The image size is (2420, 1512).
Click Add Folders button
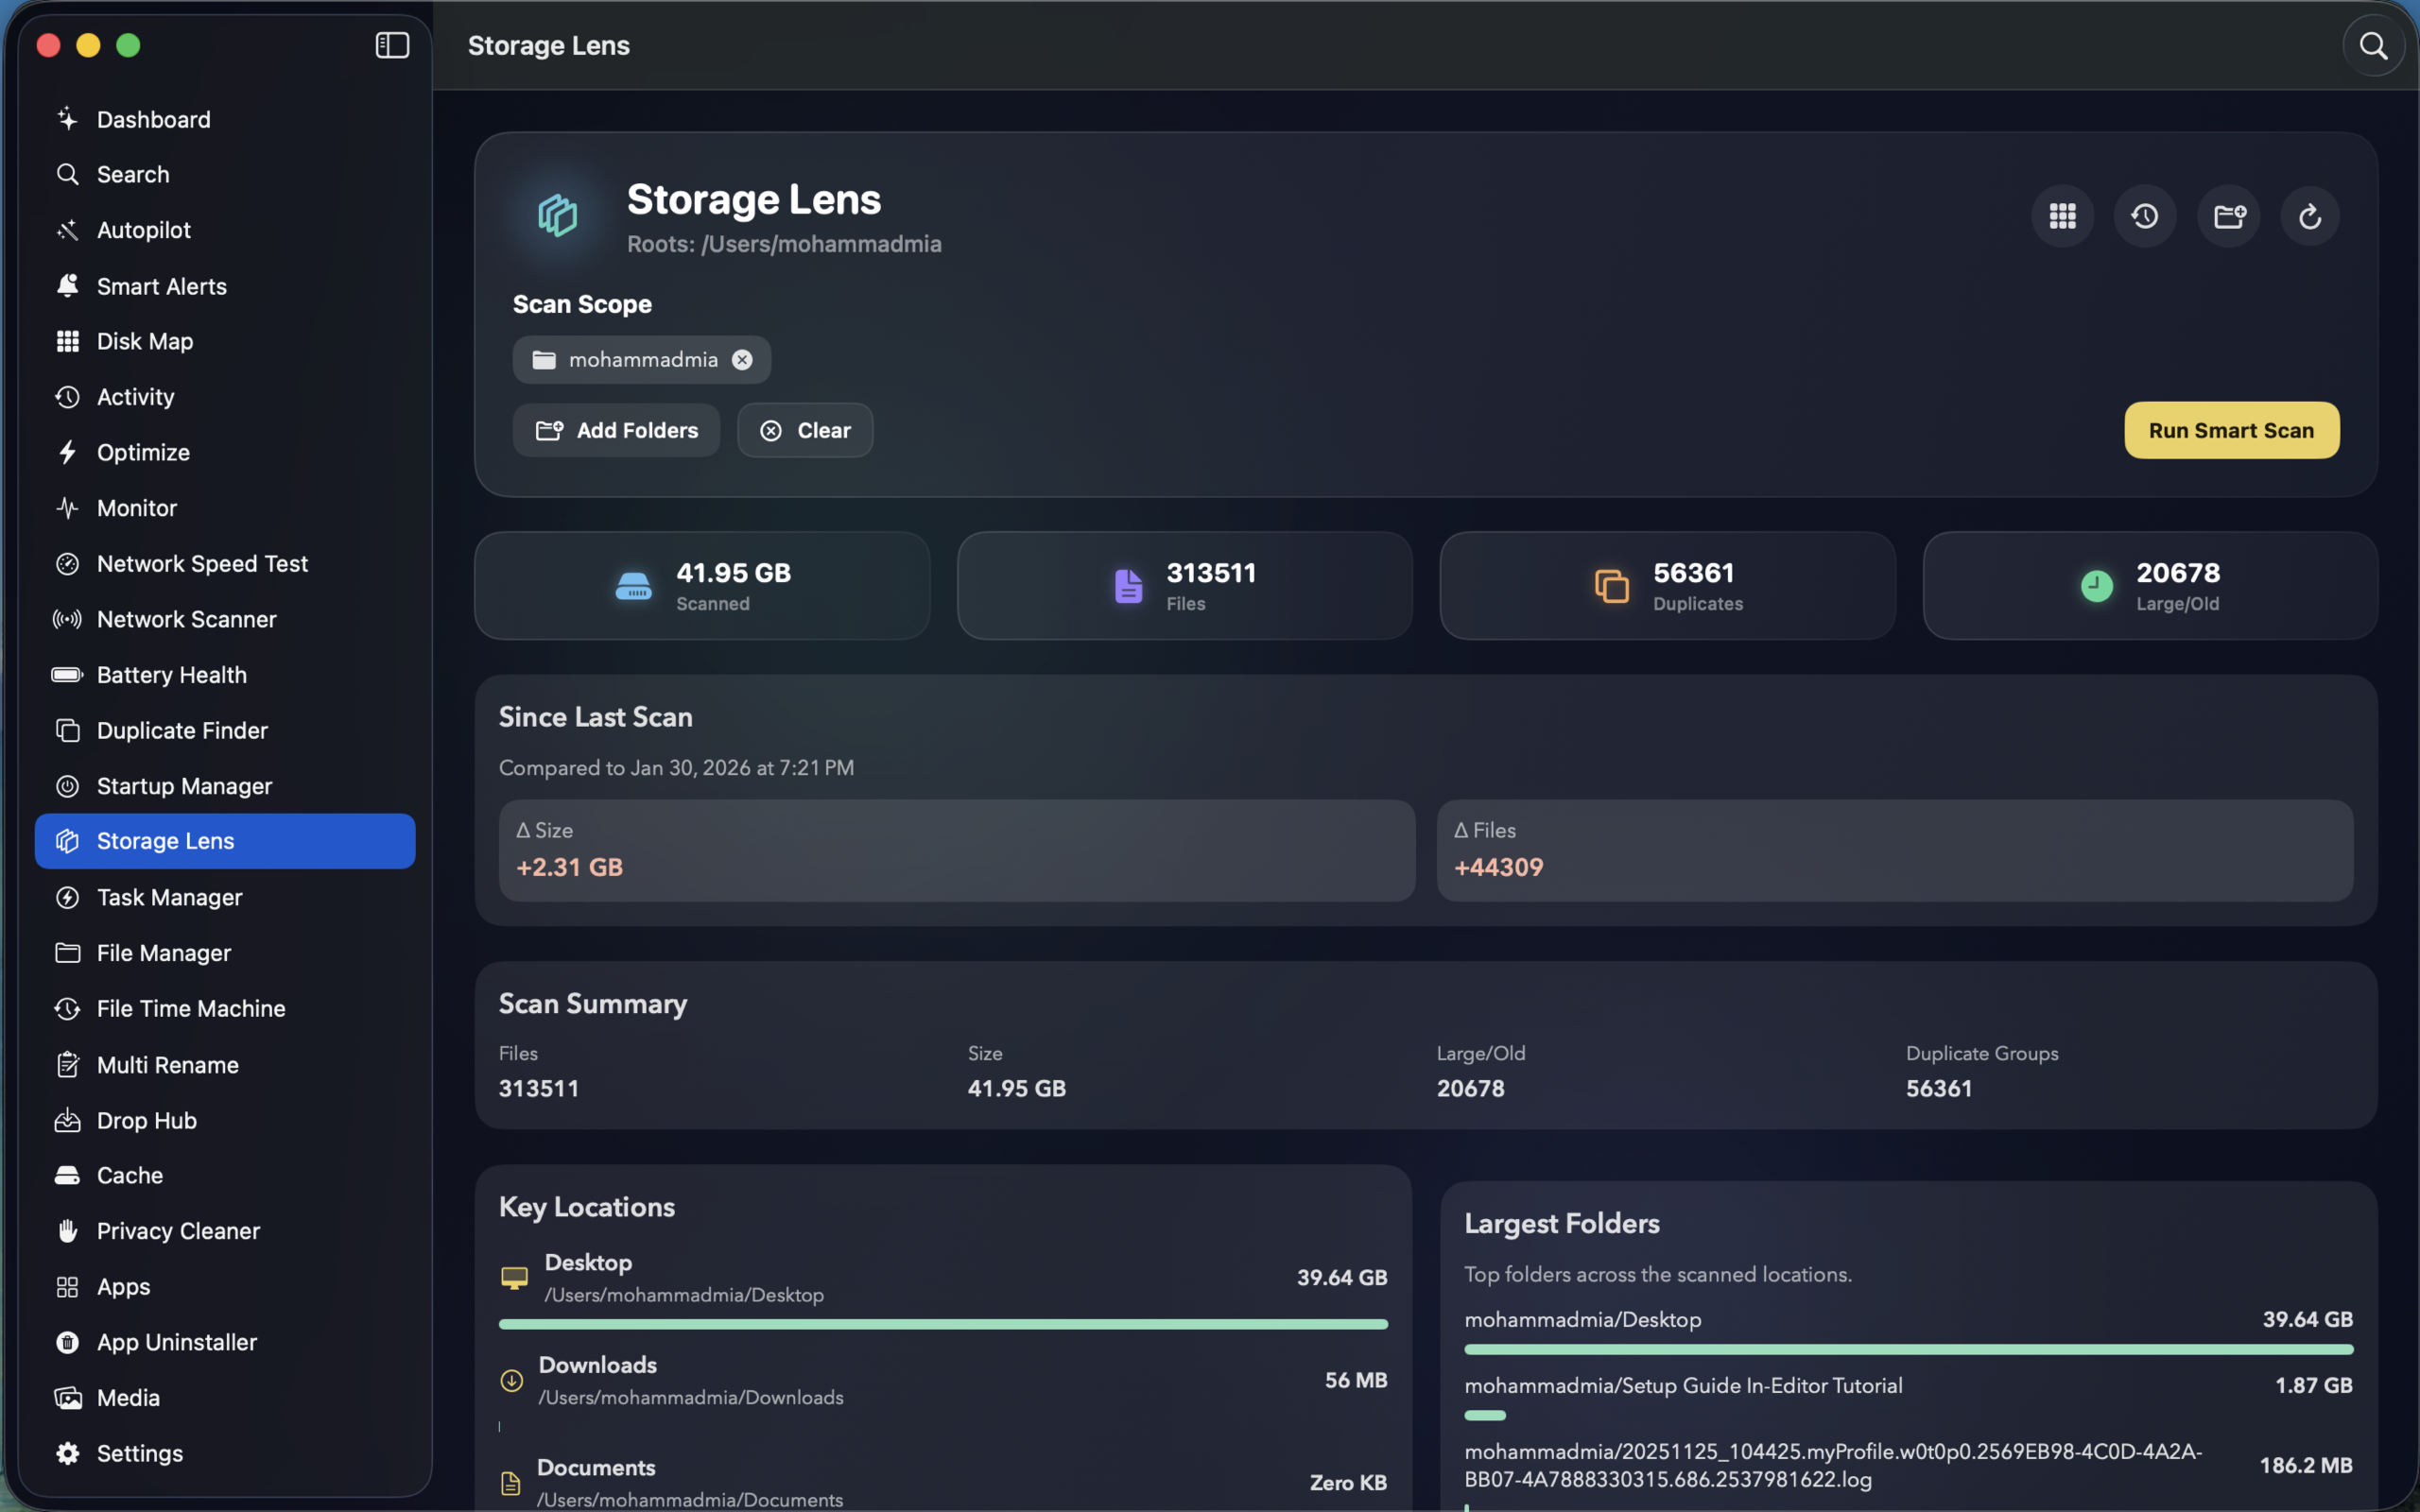616,430
